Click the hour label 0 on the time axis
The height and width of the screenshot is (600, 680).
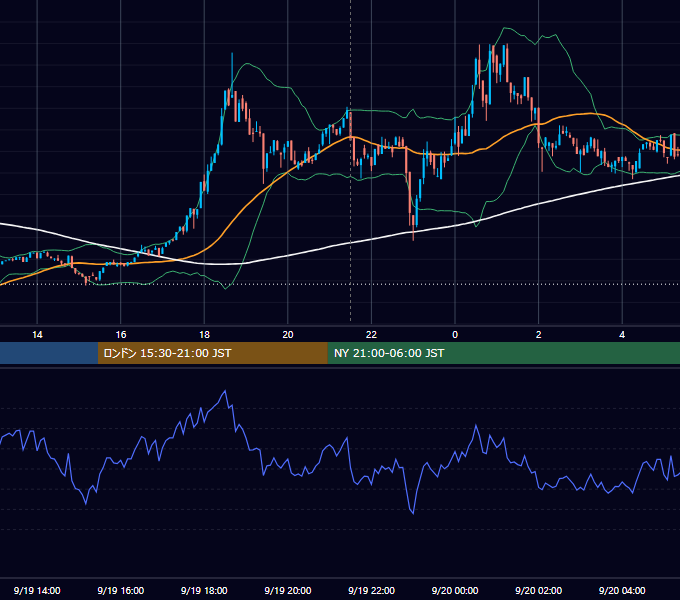point(455,335)
